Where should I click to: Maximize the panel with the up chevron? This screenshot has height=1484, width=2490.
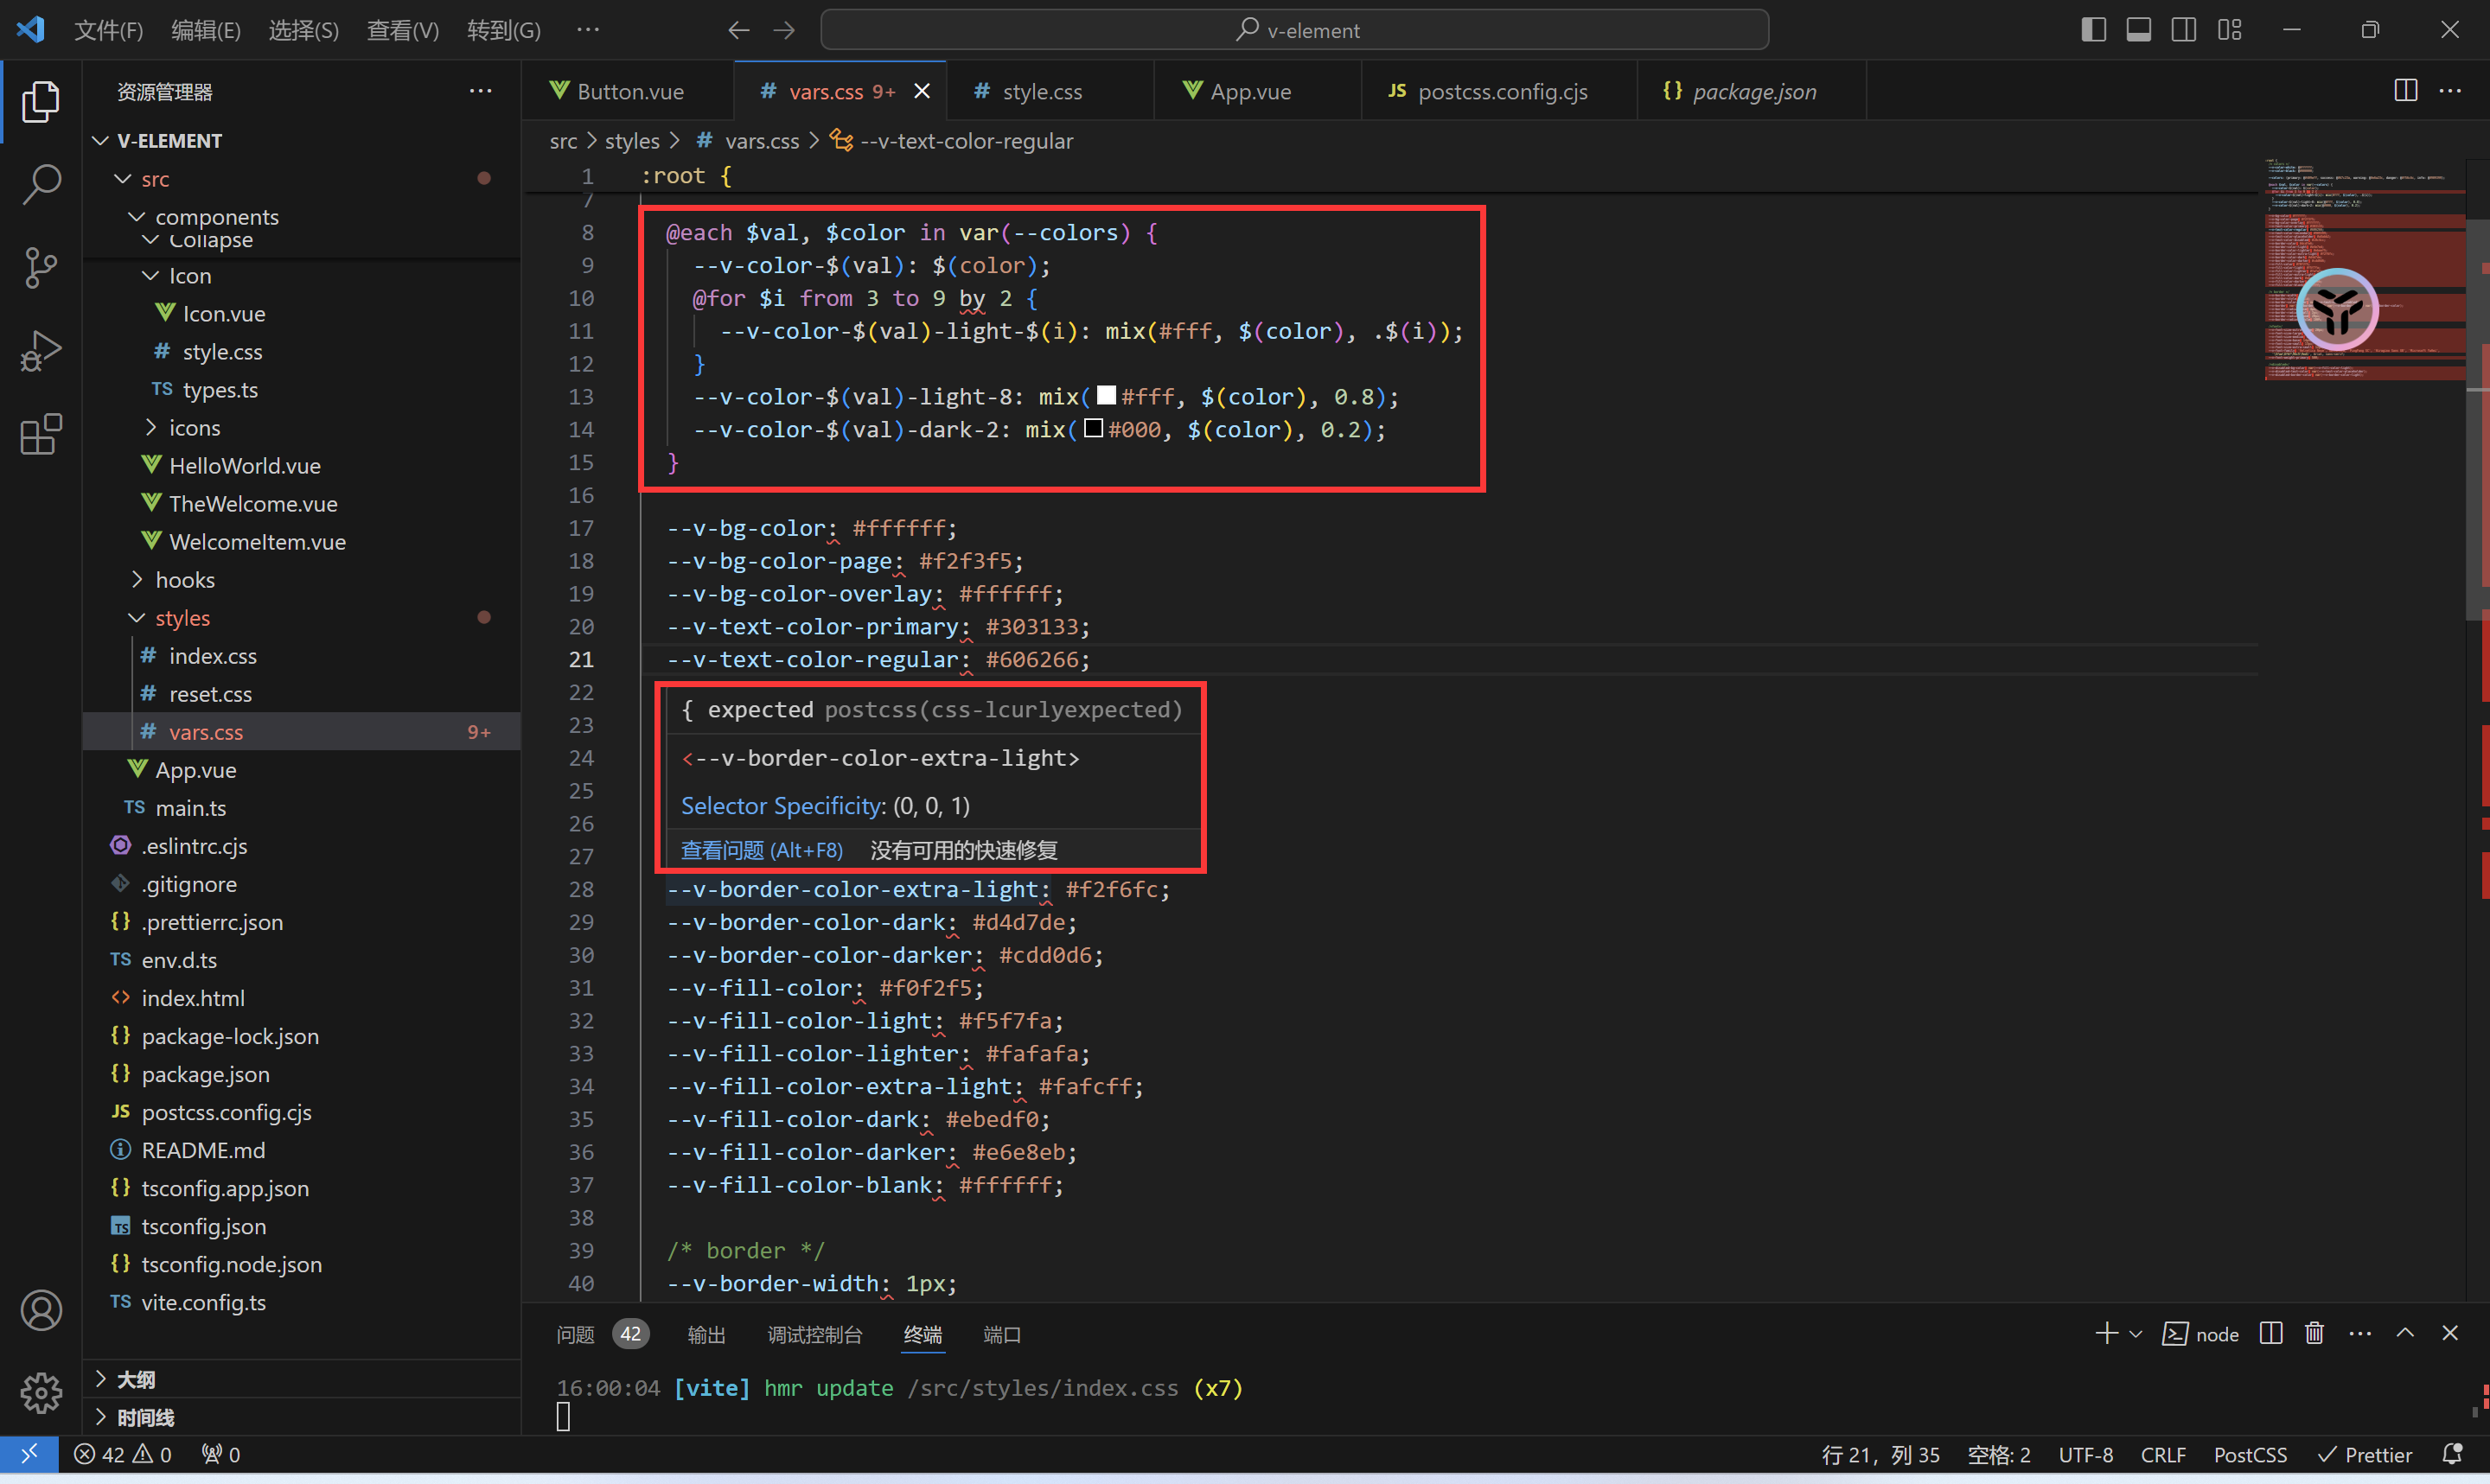tap(2405, 1333)
